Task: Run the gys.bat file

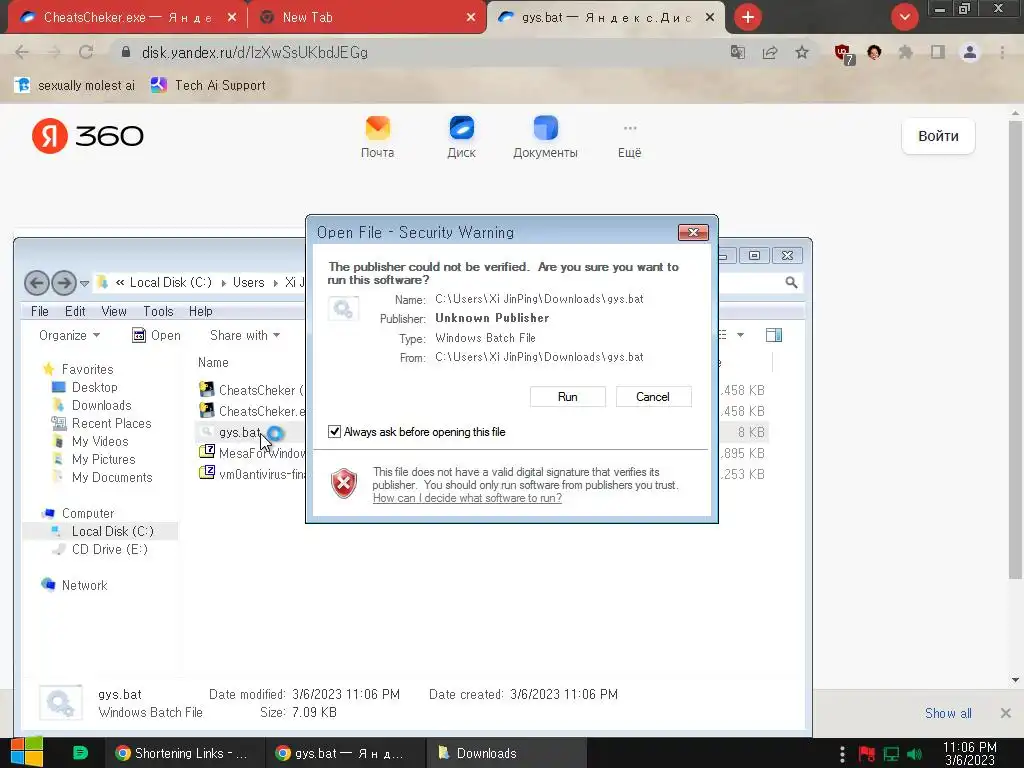Action: pyautogui.click(x=568, y=396)
